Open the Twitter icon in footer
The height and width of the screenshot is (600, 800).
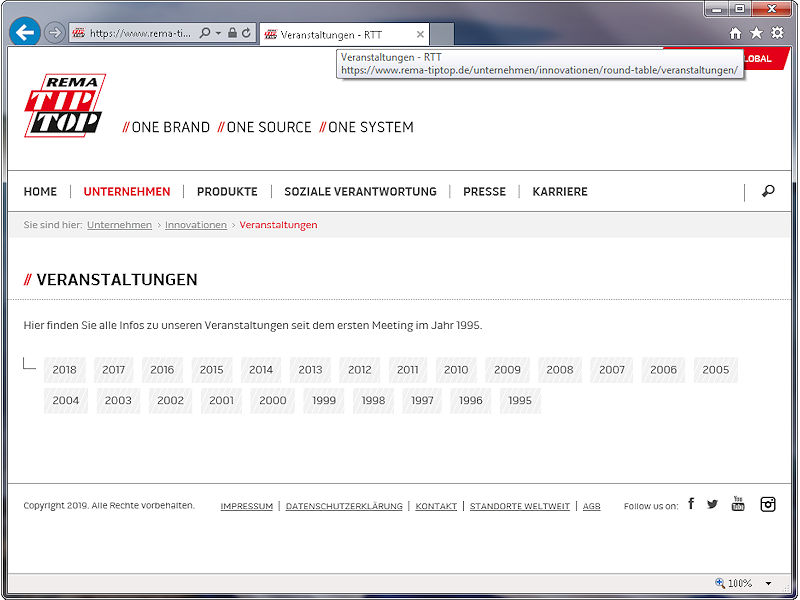713,504
